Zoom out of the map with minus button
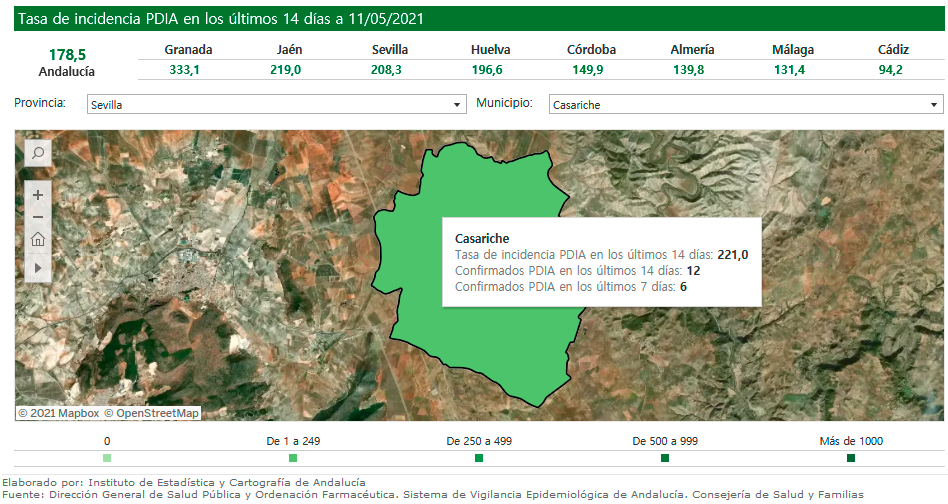This screenshot has height=504, width=948. [37, 217]
